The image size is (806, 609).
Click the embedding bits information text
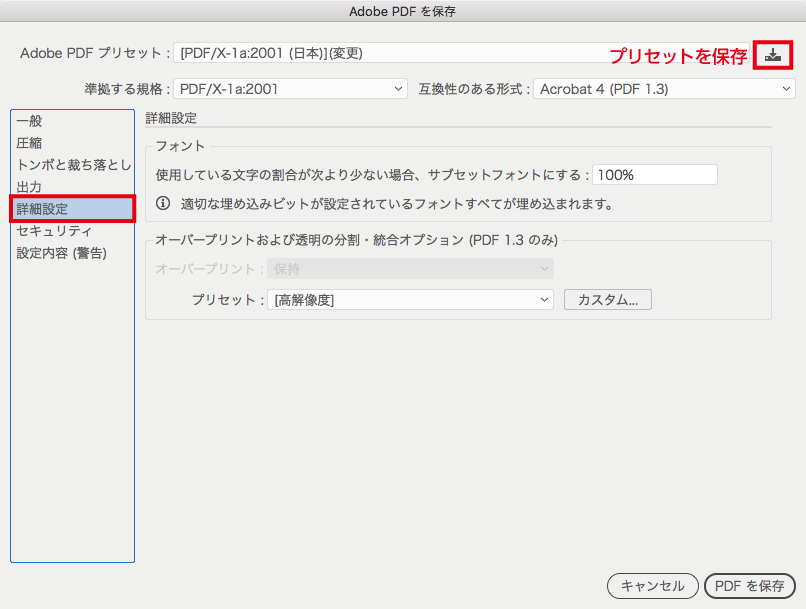tap(397, 204)
